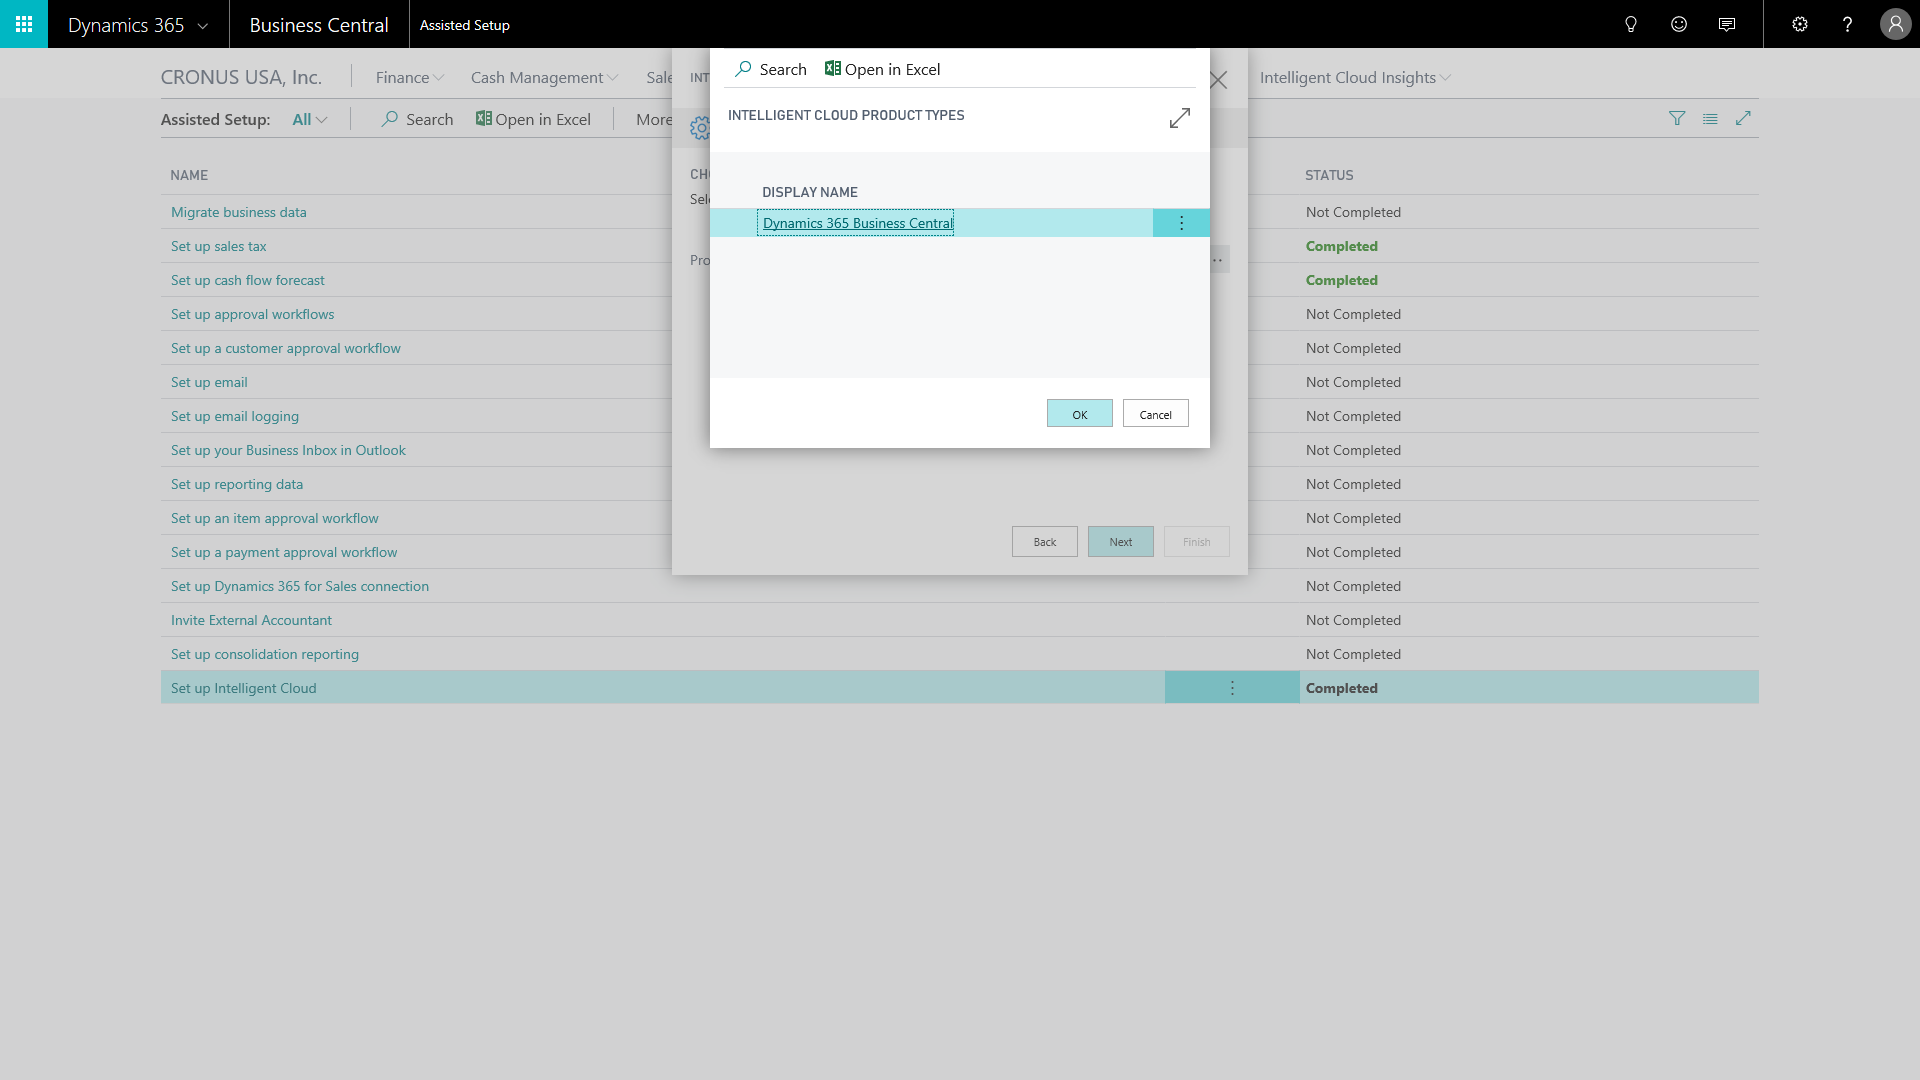The height and width of the screenshot is (1080, 1920).
Task: Click the NAME column header
Action: (x=189, y=175)
